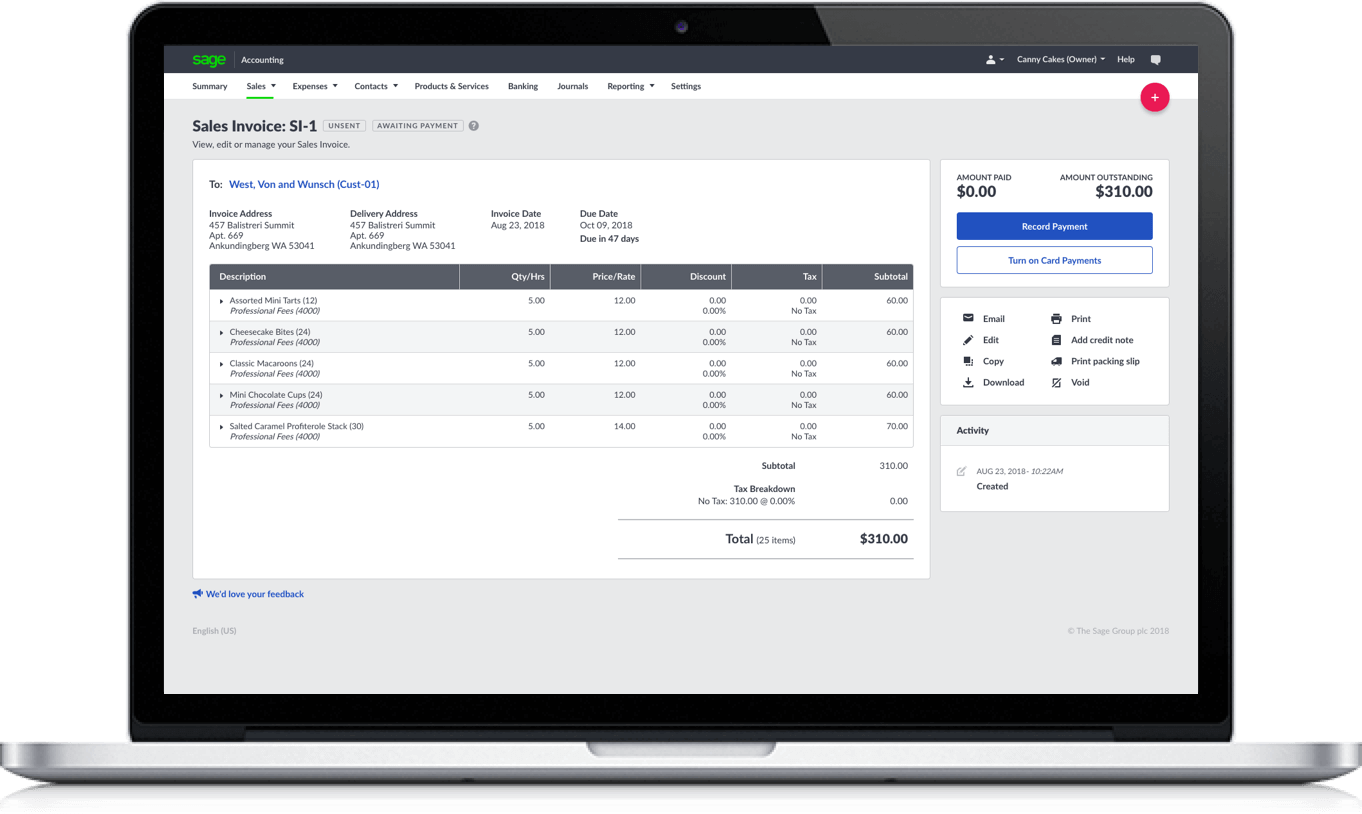Viewport: 1362px width, 814px height.
Task: Click the Email envelope icon
Action: [x=968, y=318]
